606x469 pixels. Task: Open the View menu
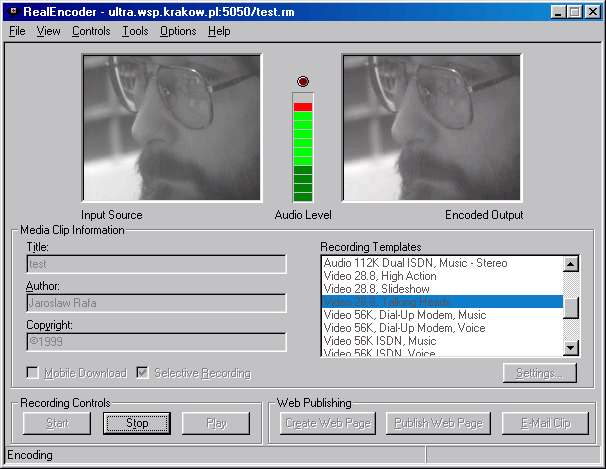click(x=48, y=31)
